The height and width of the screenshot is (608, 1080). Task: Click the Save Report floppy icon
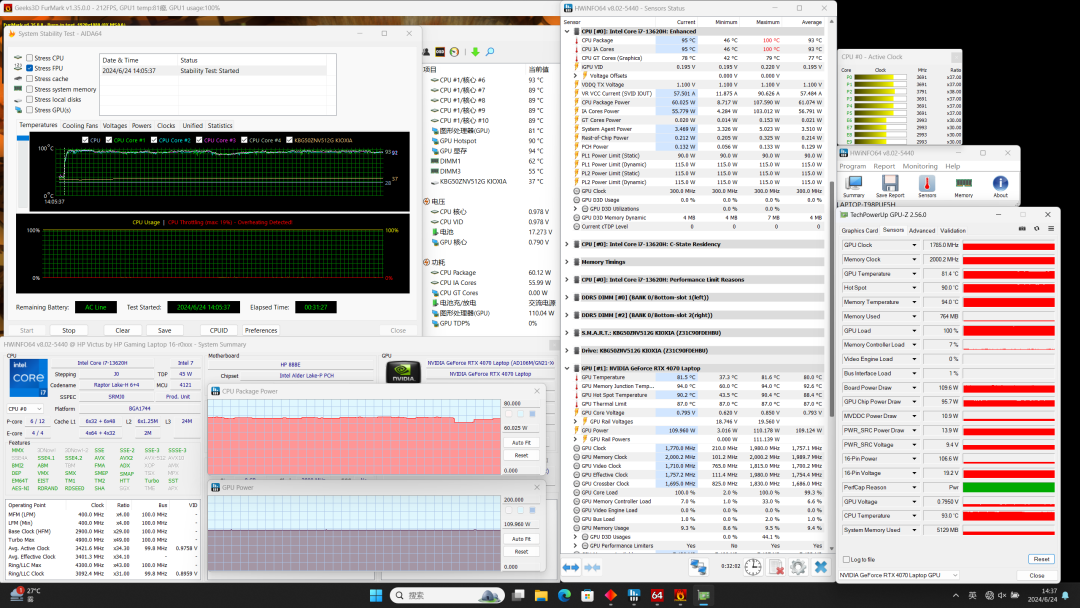(x=890, y=186)
